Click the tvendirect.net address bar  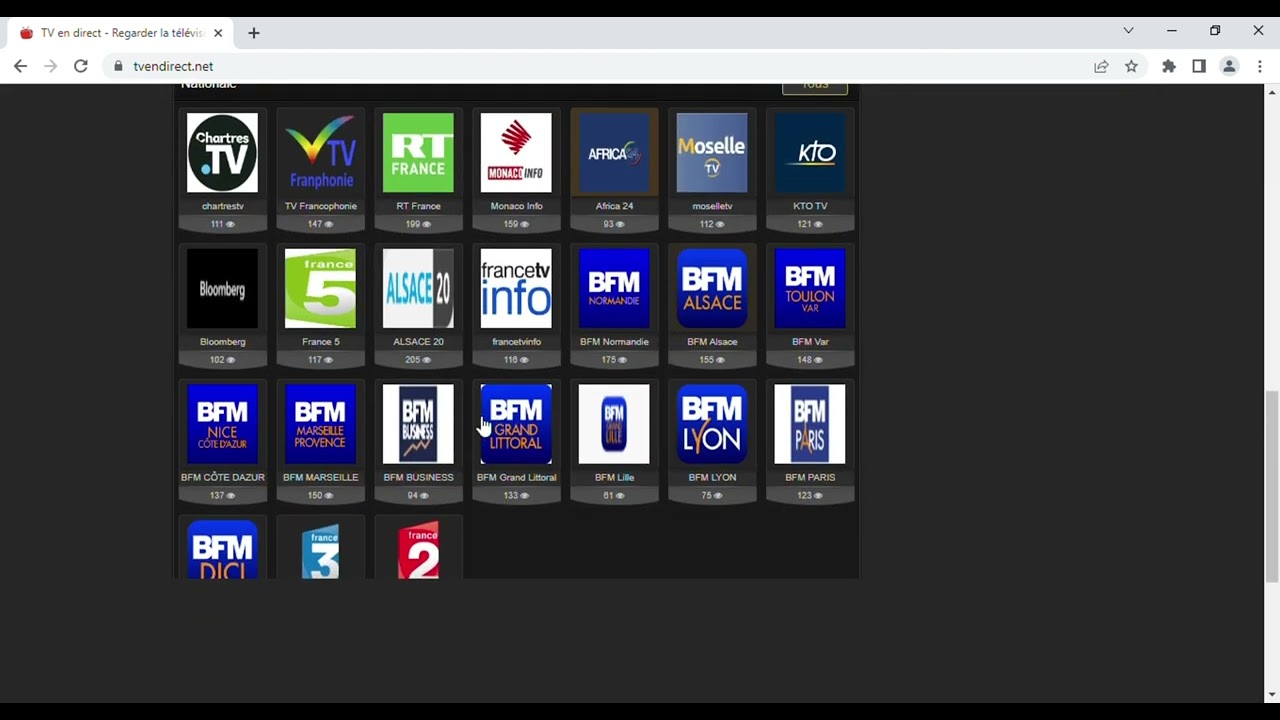600,66
